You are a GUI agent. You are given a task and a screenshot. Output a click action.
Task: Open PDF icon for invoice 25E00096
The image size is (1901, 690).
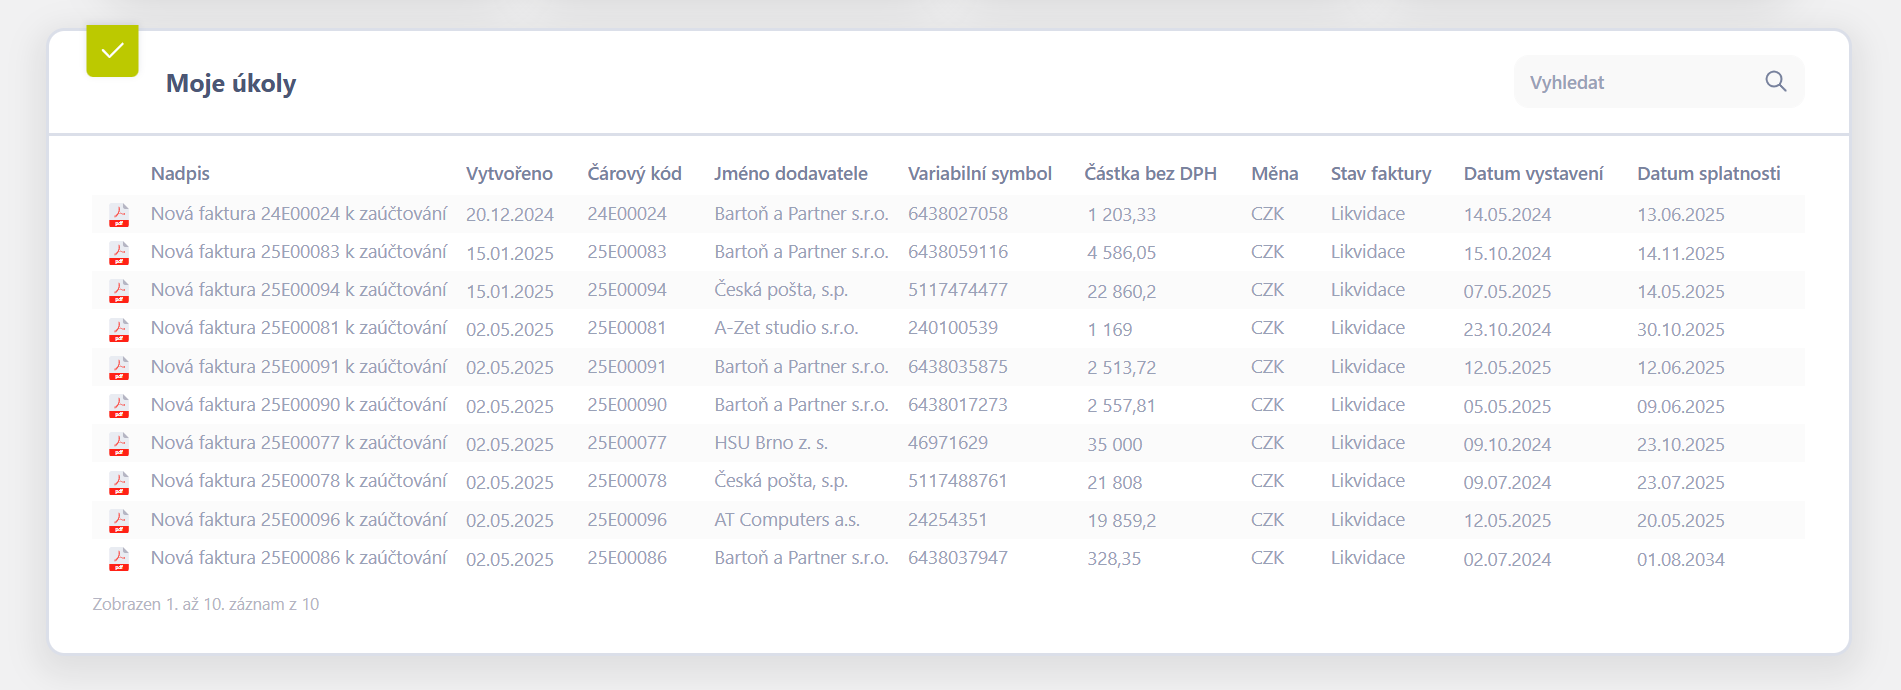tap(119, 521)
